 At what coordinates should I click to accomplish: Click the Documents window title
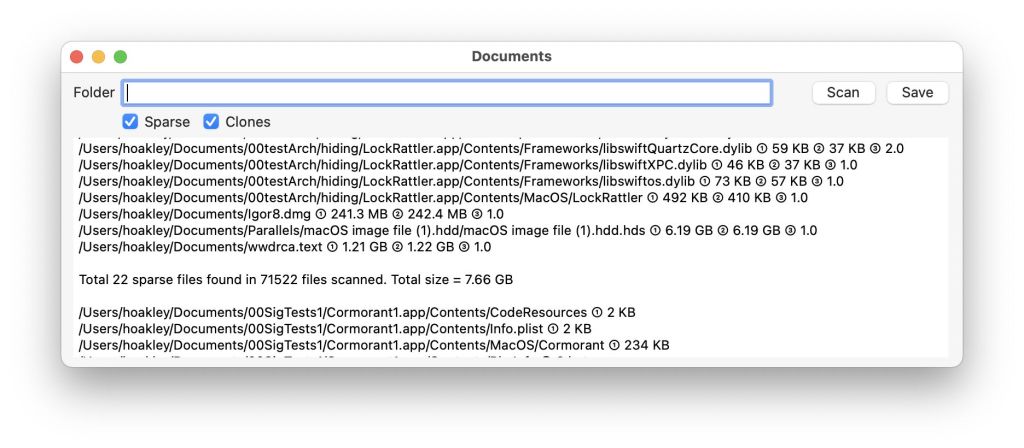[x=511, y=57]
